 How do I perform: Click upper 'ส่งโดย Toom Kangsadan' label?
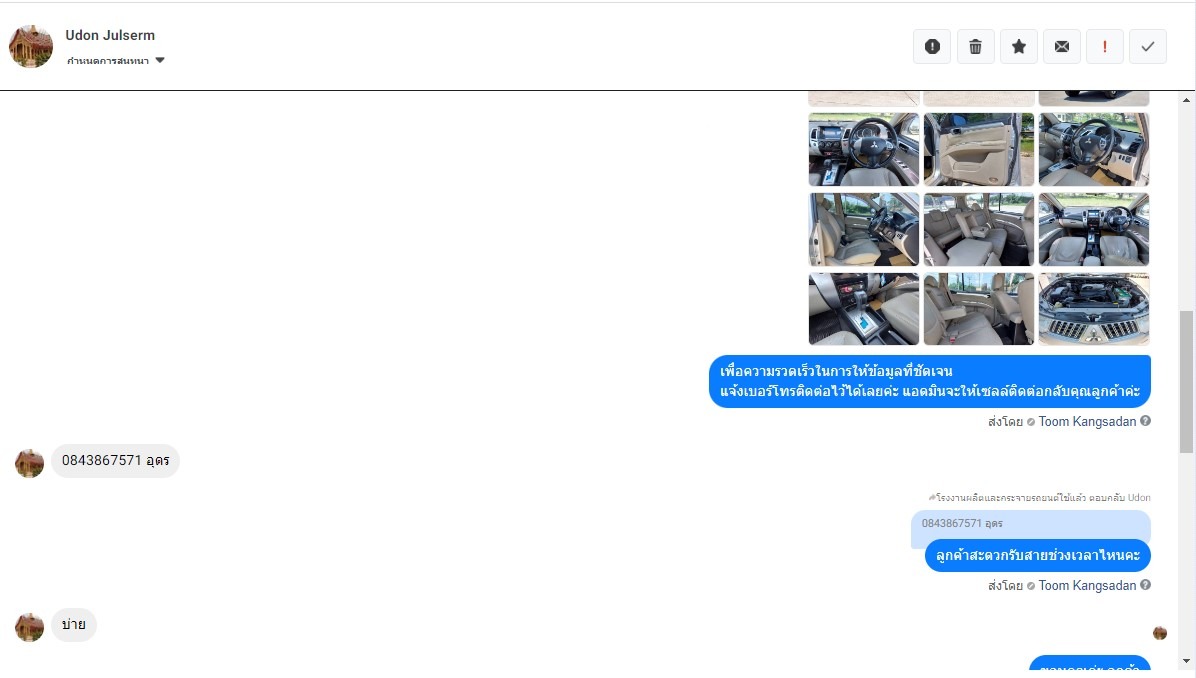(x=1062, y=422)
